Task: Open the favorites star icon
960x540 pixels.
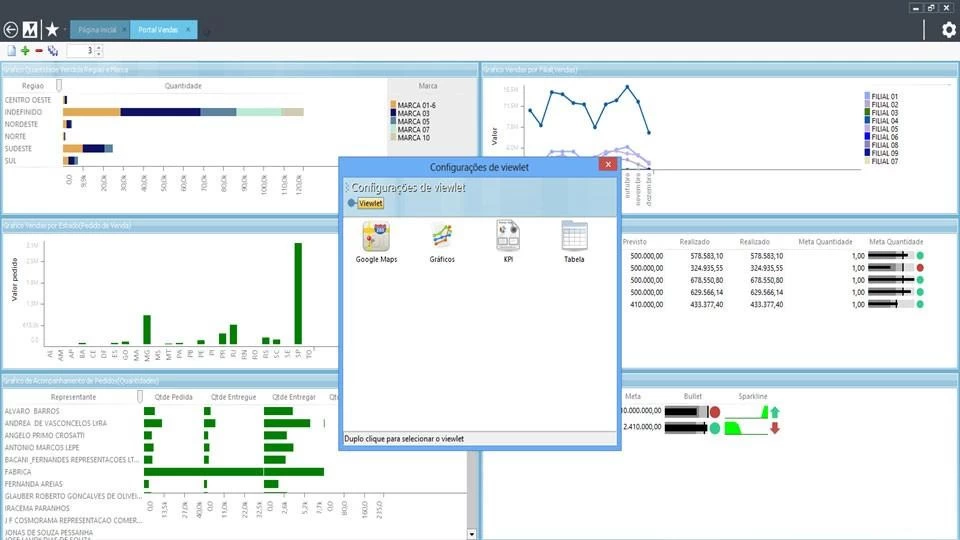Action: click(52, 30)
